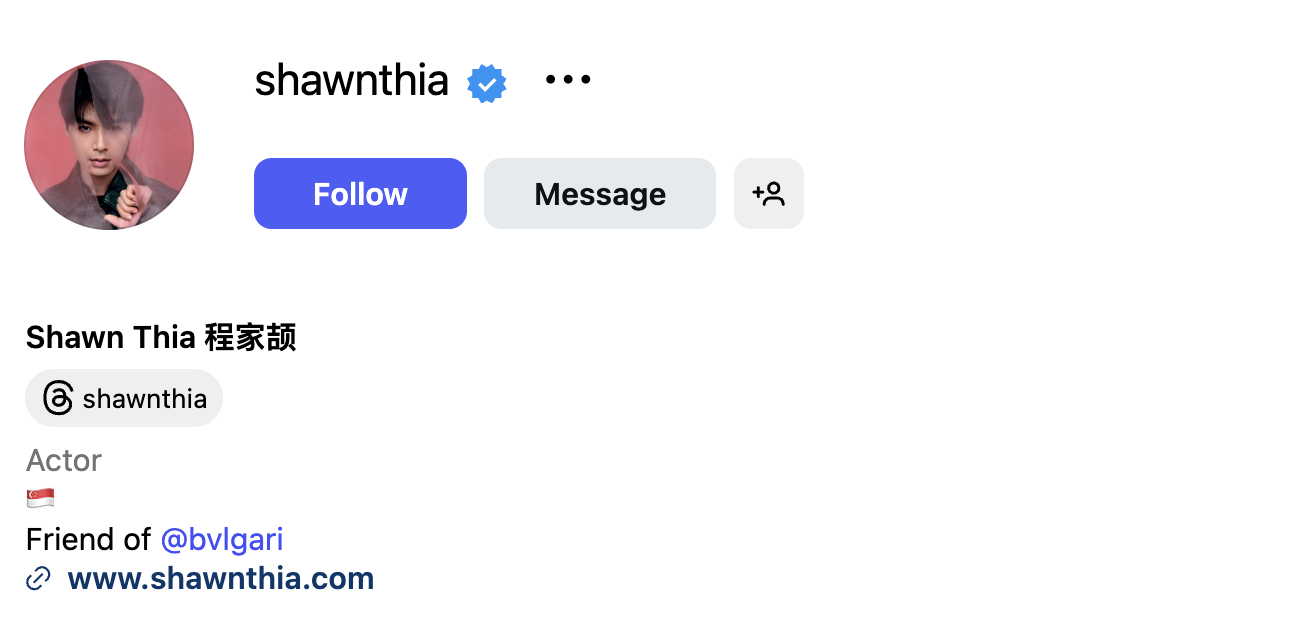The width and height of the screenshot is (1292, 642).
Task: Open more actions from the ellipsis menu
Action: point(567,79)
